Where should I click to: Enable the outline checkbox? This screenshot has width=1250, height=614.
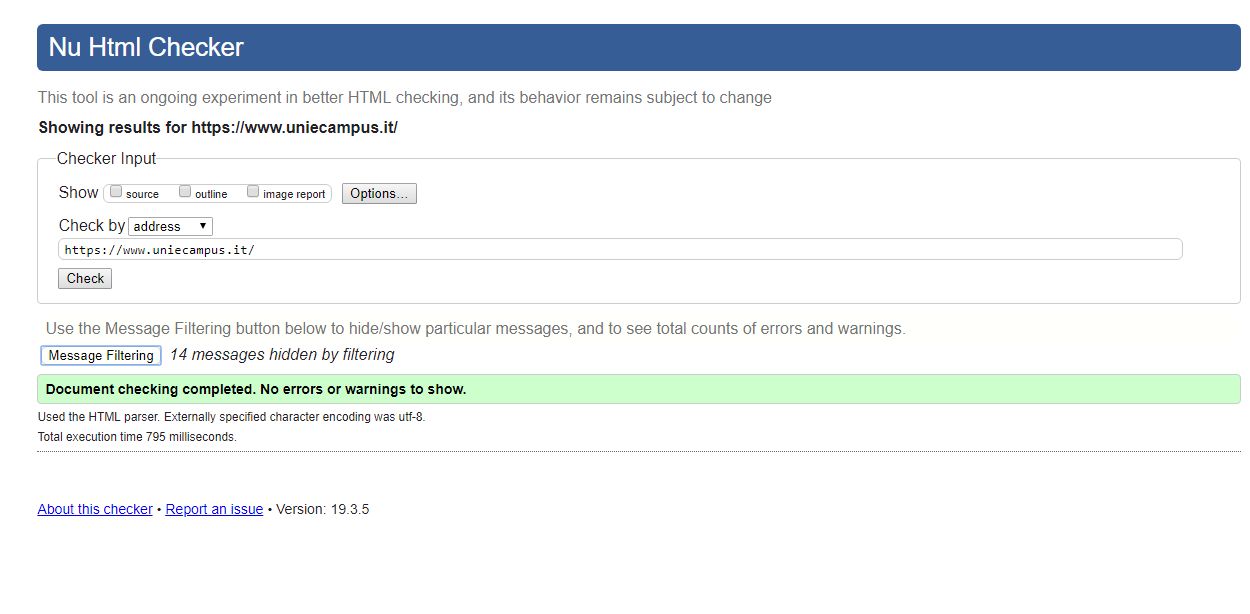(185, 192)
